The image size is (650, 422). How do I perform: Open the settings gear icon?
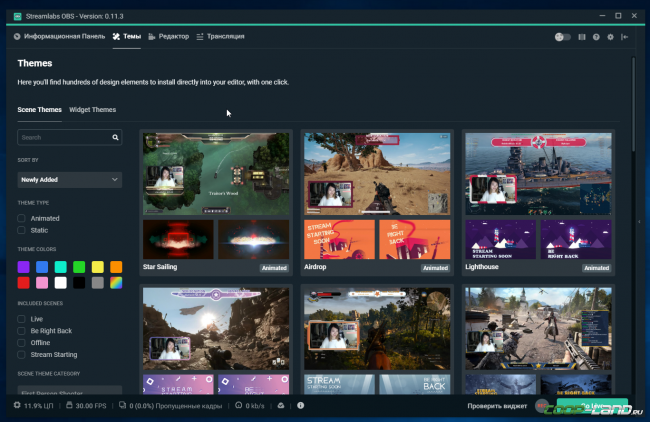click(x=610, y=37)
